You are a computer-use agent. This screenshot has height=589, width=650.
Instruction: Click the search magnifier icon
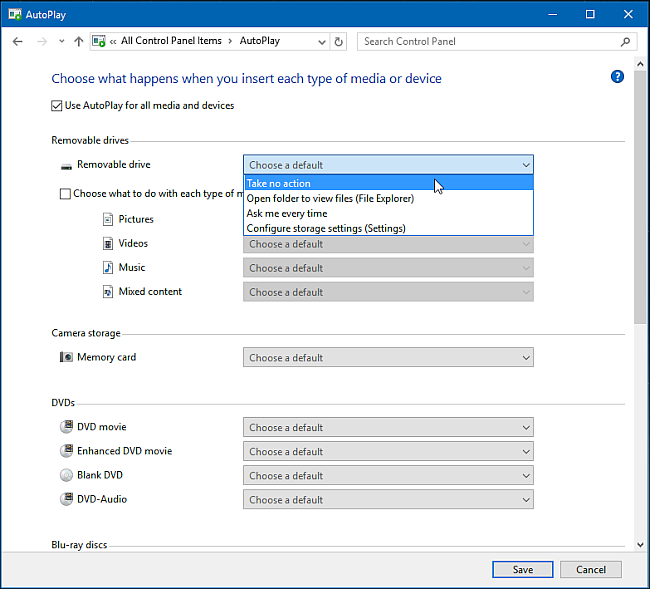[626, 41]
